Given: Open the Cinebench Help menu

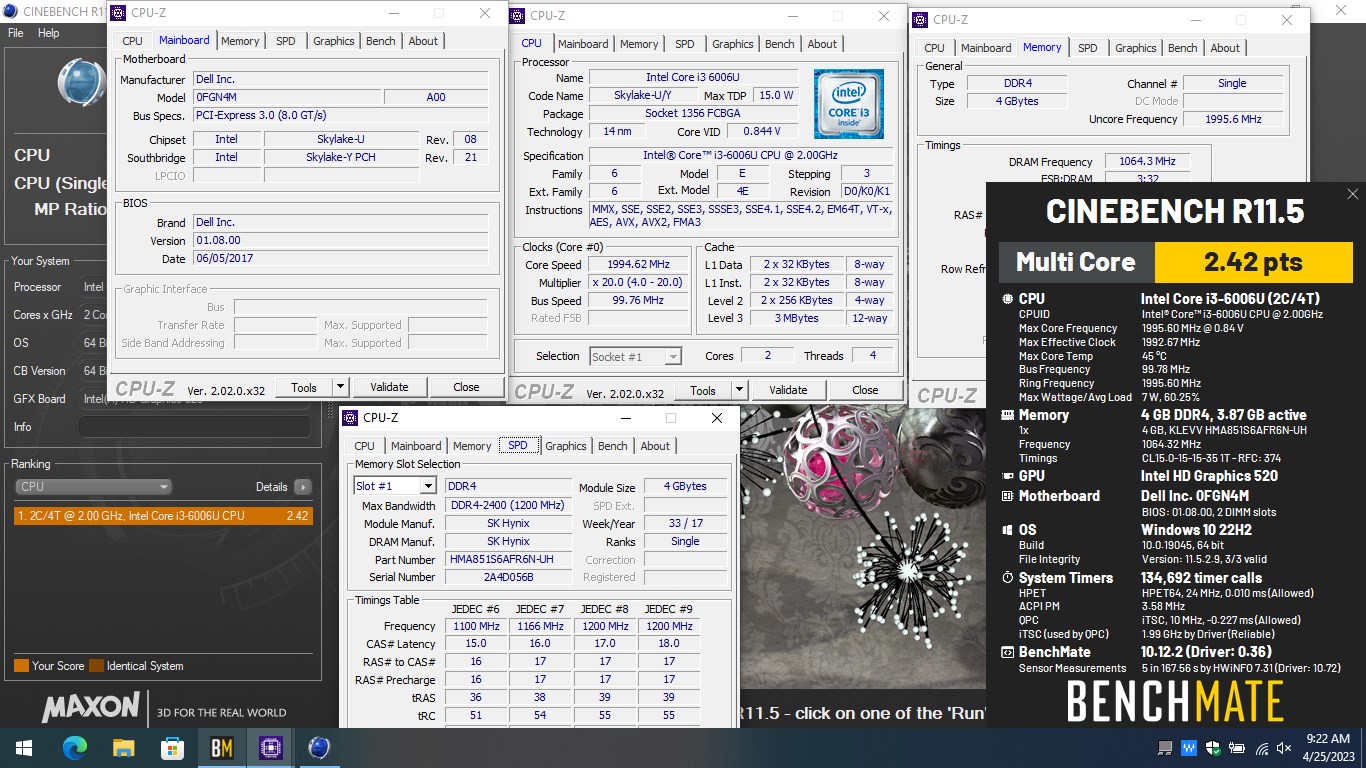Looking at the screenshot, I should (x=49, y=33).
